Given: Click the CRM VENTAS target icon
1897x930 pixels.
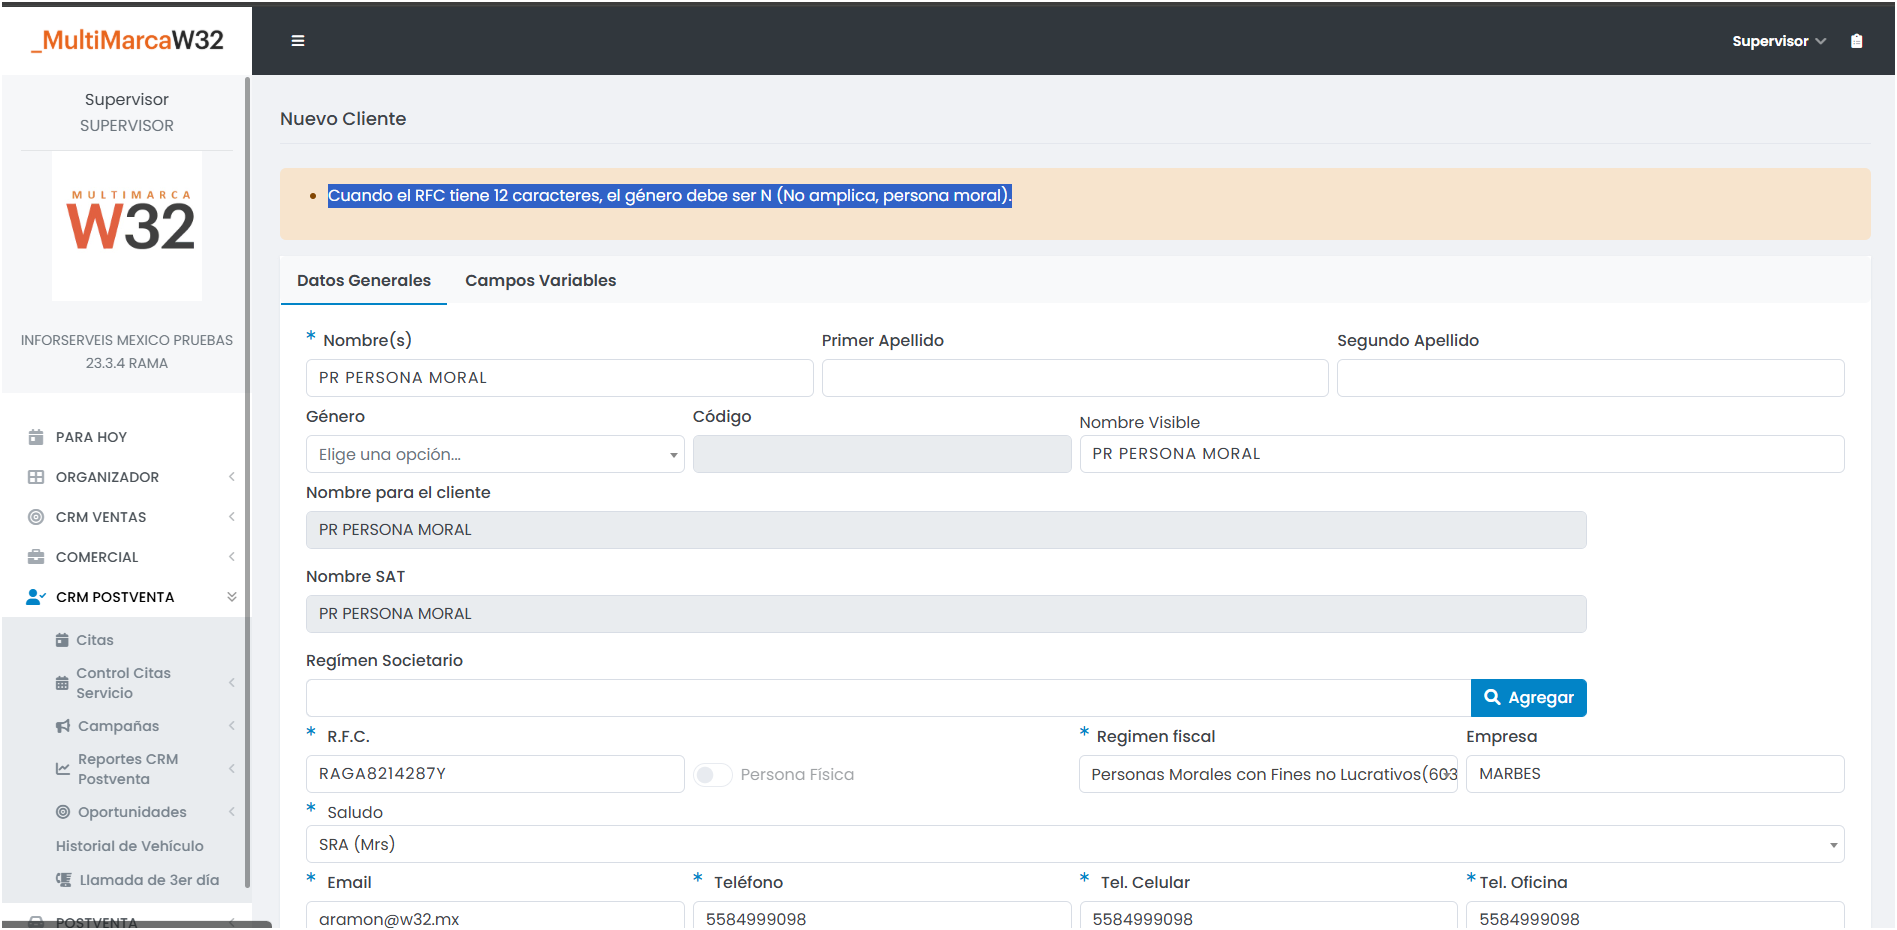Looking at the screenshot, I should tap(36, 517).
